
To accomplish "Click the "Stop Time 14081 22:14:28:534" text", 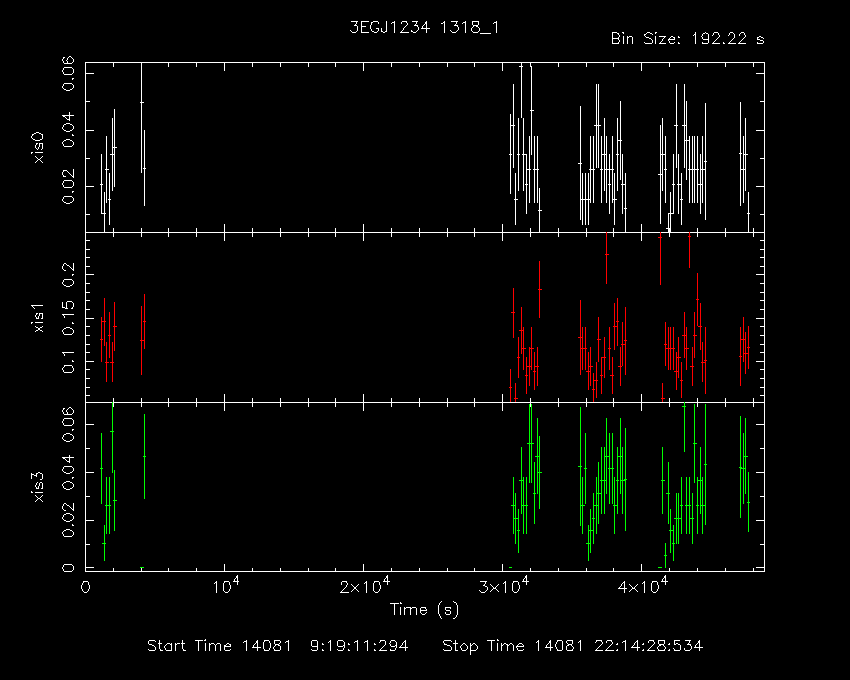I will (572, 646).
